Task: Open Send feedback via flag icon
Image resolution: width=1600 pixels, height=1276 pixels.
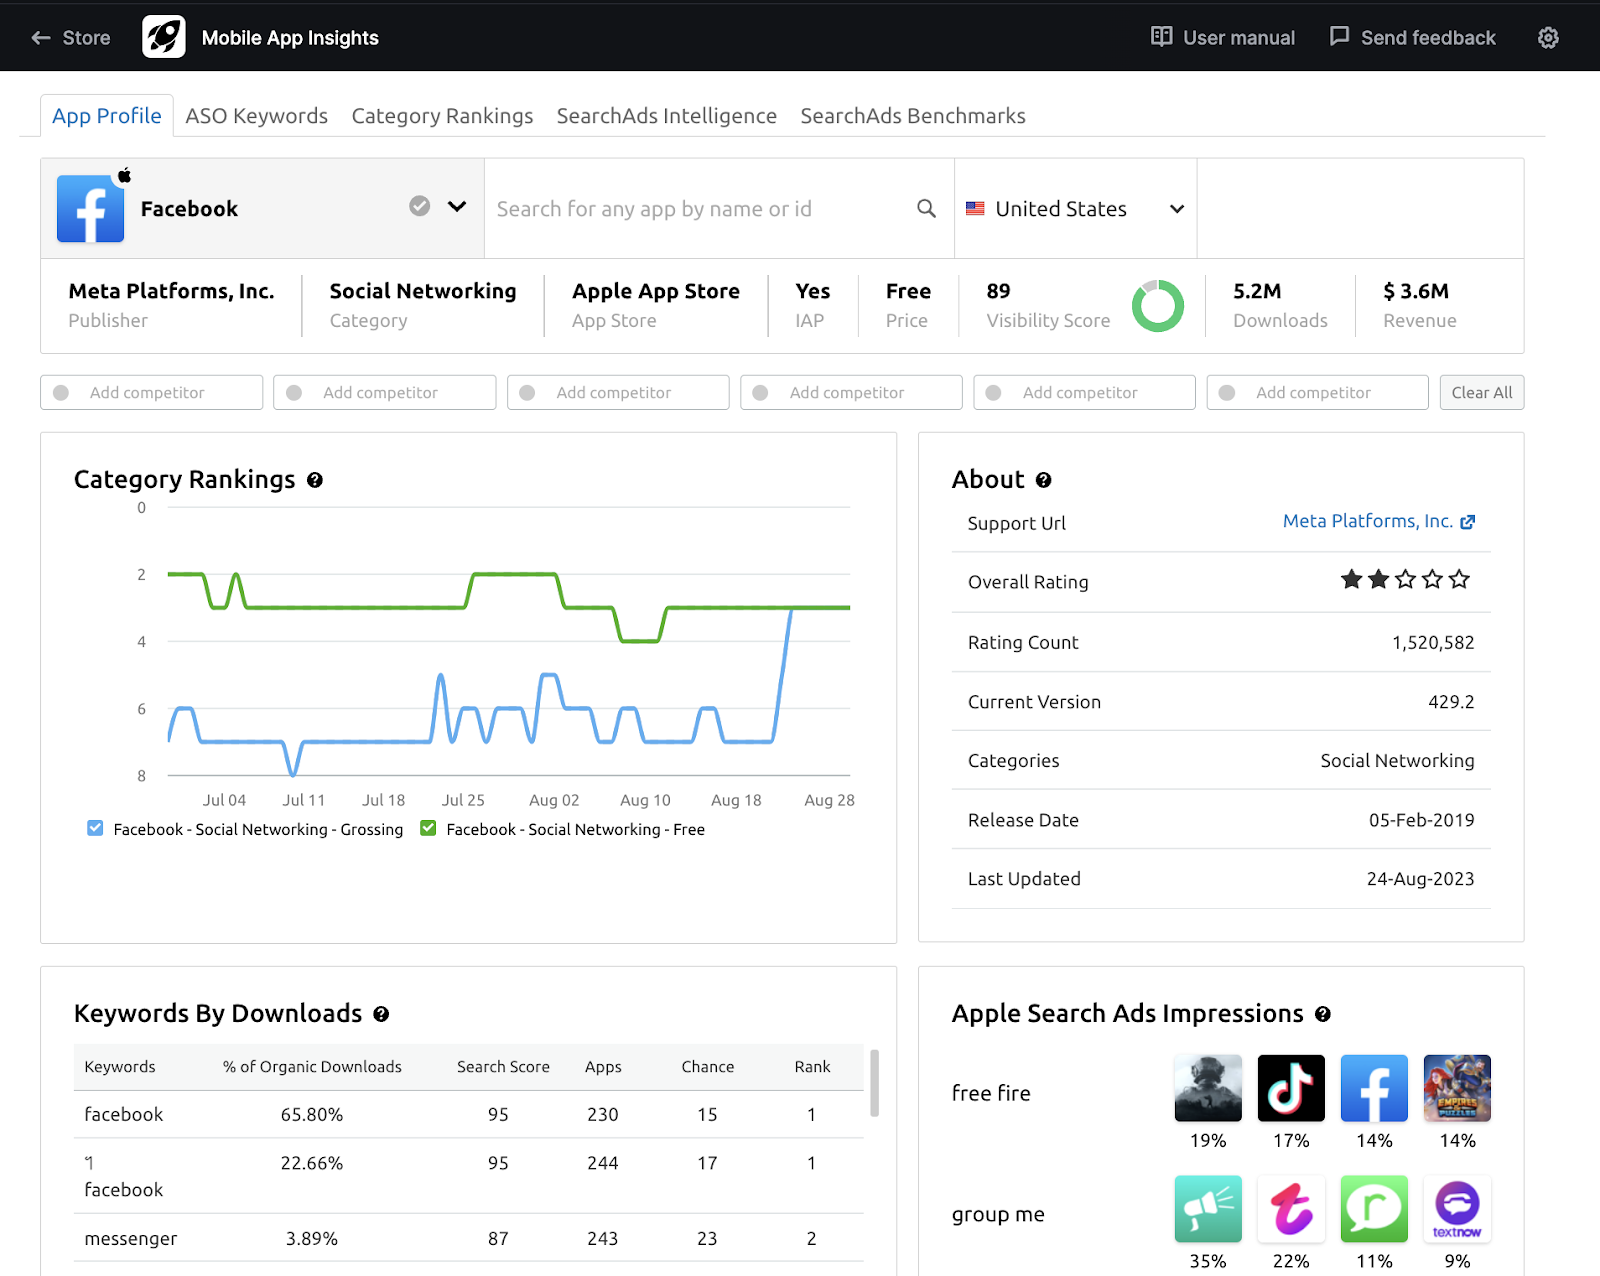Action: tap(1338, 36)
